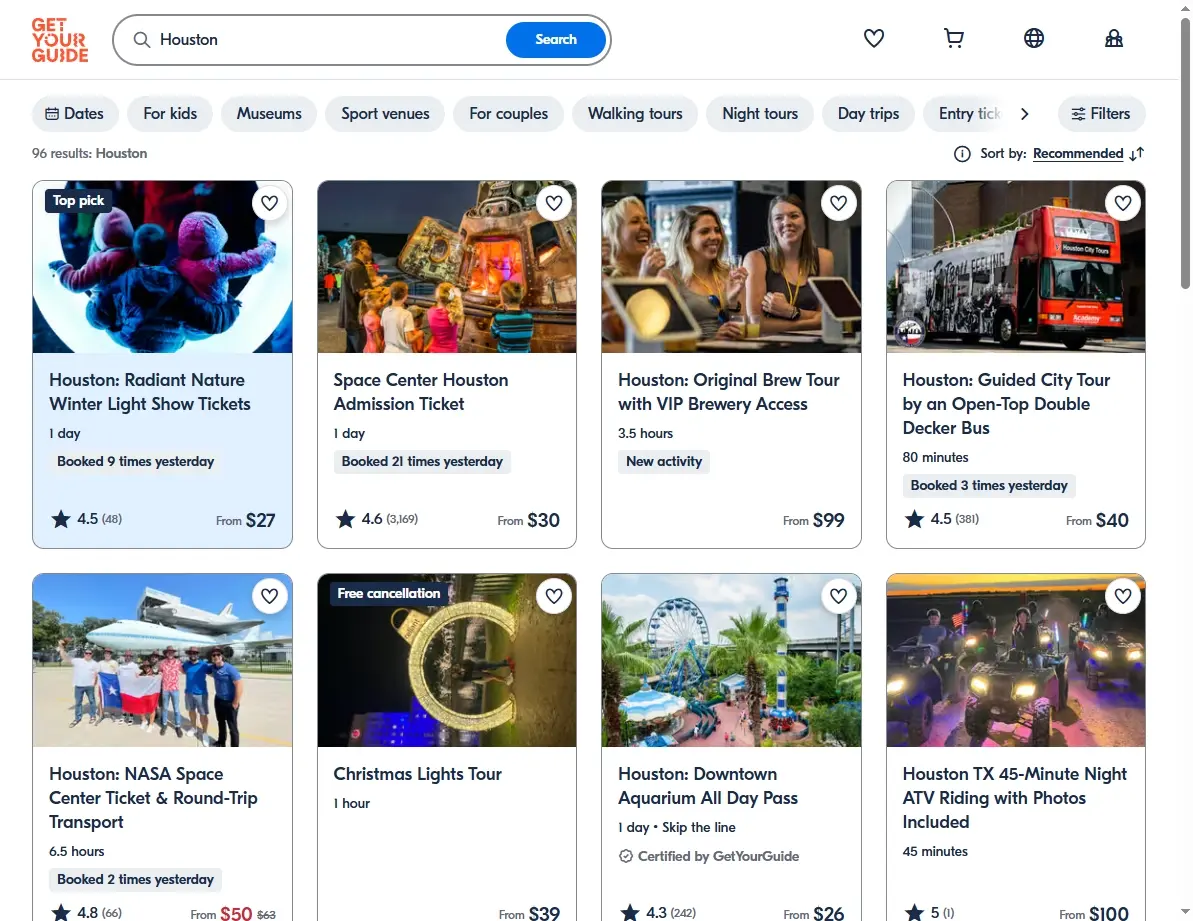The image size is (1193, 921).
Task: Favorite the Christmas Lights Tour
Action: (554, 596)
